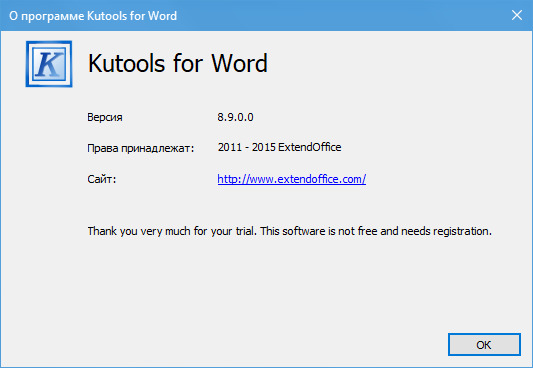The image size is (533, 368).
Task: Click the trial registration notice text
Action: pos(290,231)
